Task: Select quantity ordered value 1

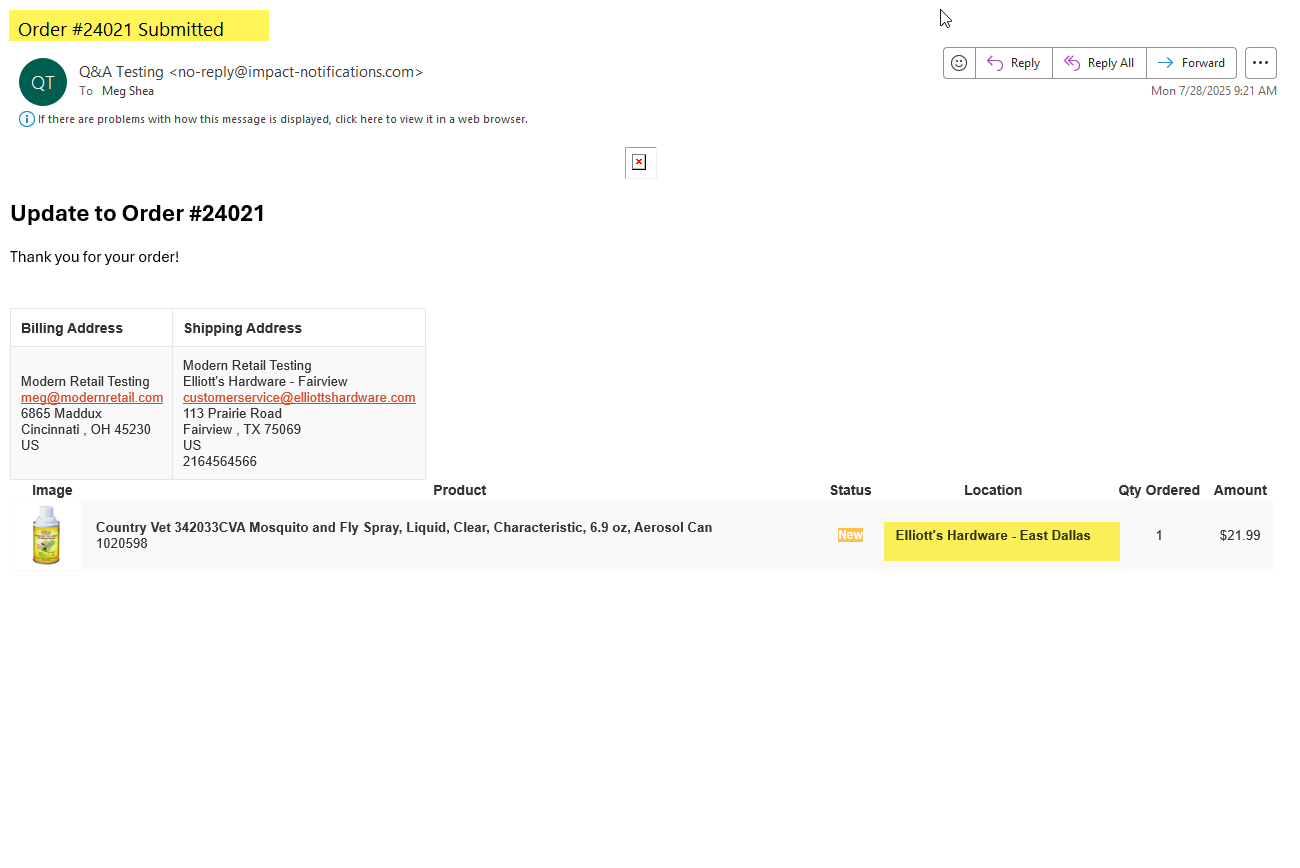Action: click(x=1159, y=536)
